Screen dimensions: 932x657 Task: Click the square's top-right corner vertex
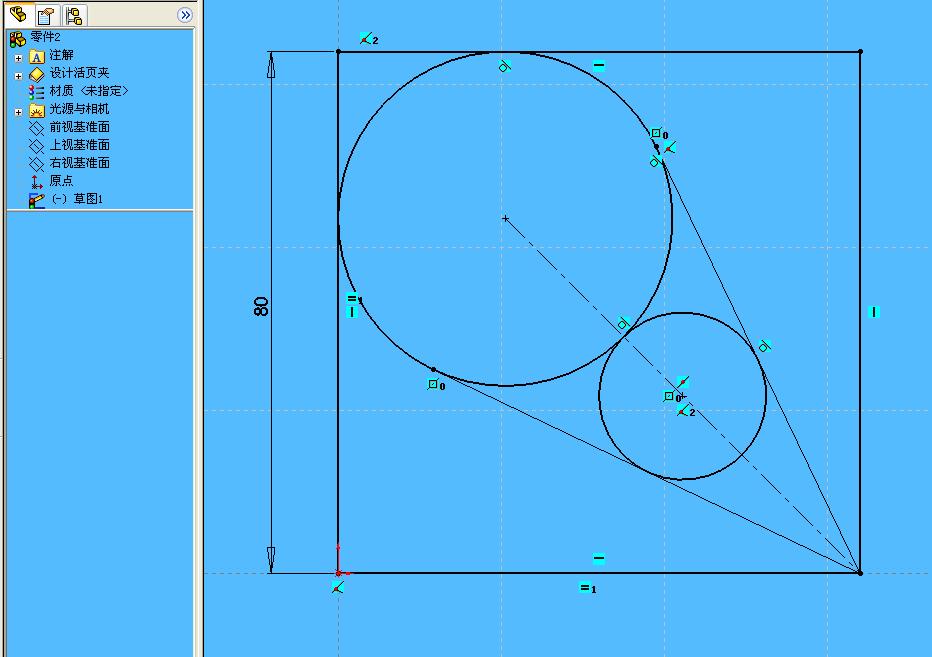860,52
